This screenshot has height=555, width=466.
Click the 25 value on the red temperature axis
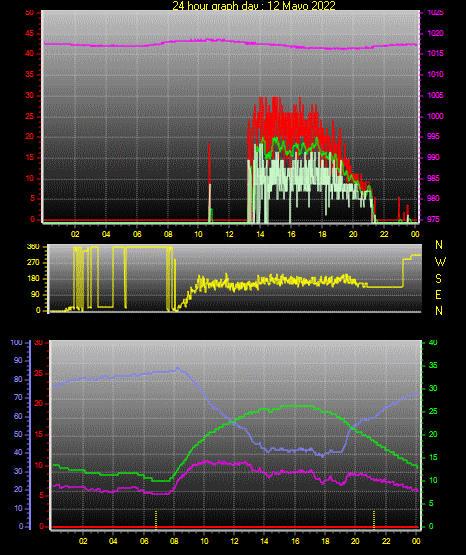39,373
